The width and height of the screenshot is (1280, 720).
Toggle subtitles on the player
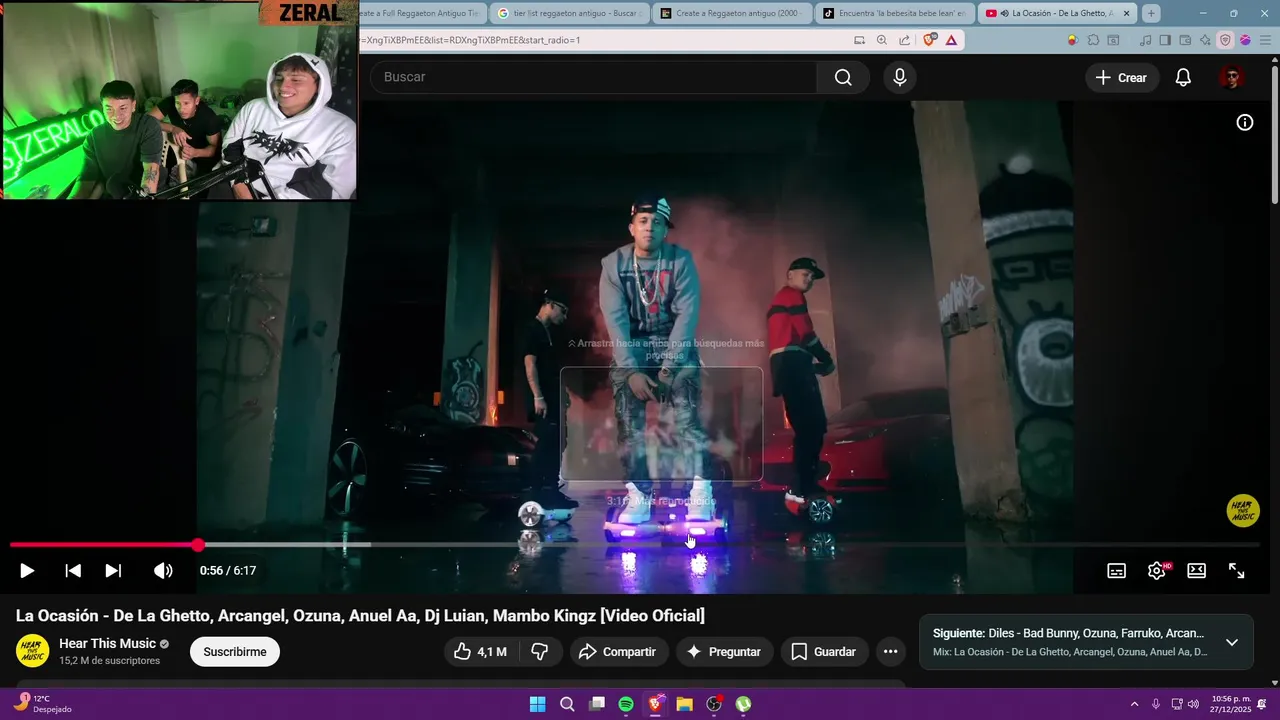(x=1116, y=570)
